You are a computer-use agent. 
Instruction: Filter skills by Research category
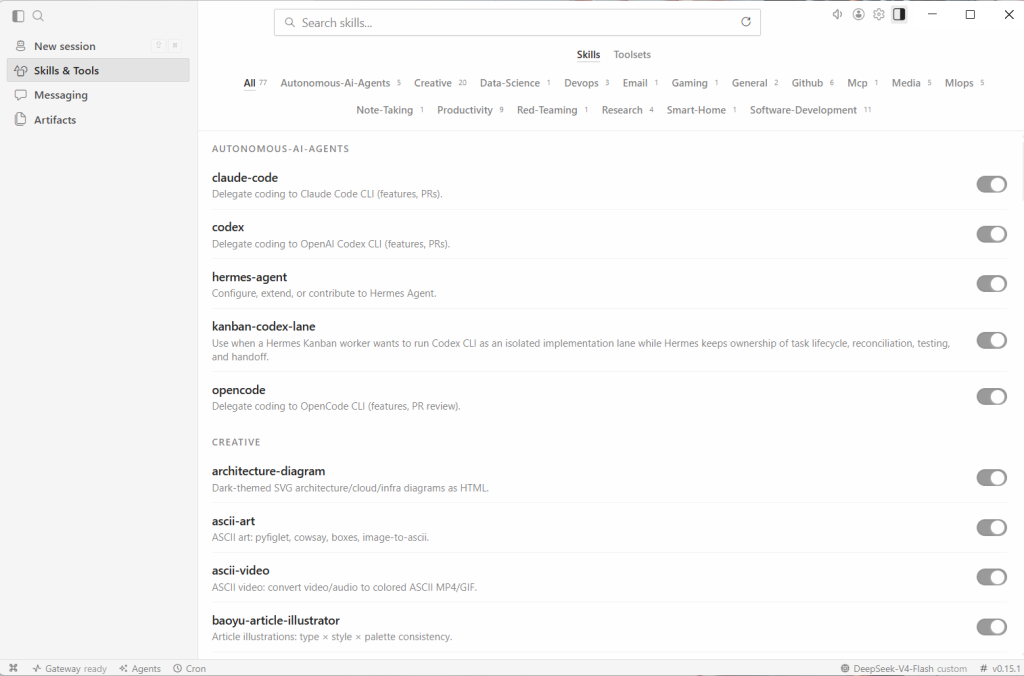point(627,110)
